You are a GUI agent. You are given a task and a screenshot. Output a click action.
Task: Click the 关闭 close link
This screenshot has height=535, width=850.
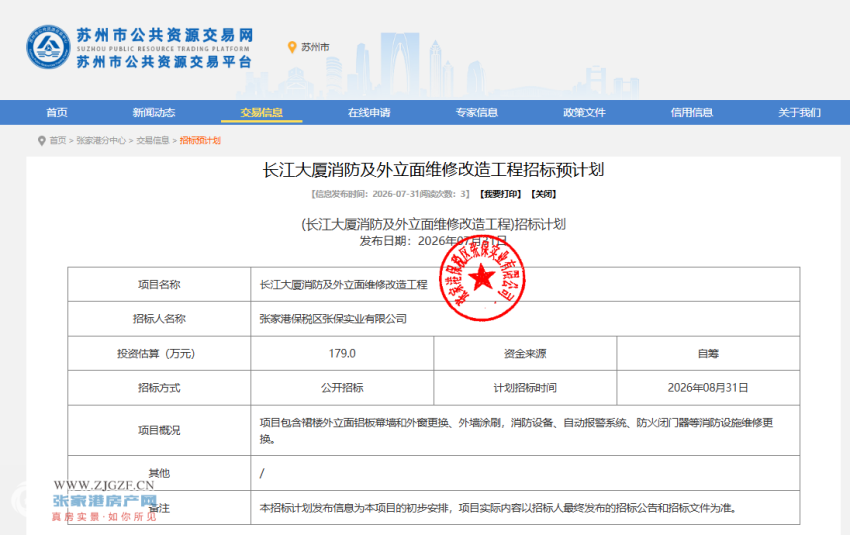pos(544,194)
